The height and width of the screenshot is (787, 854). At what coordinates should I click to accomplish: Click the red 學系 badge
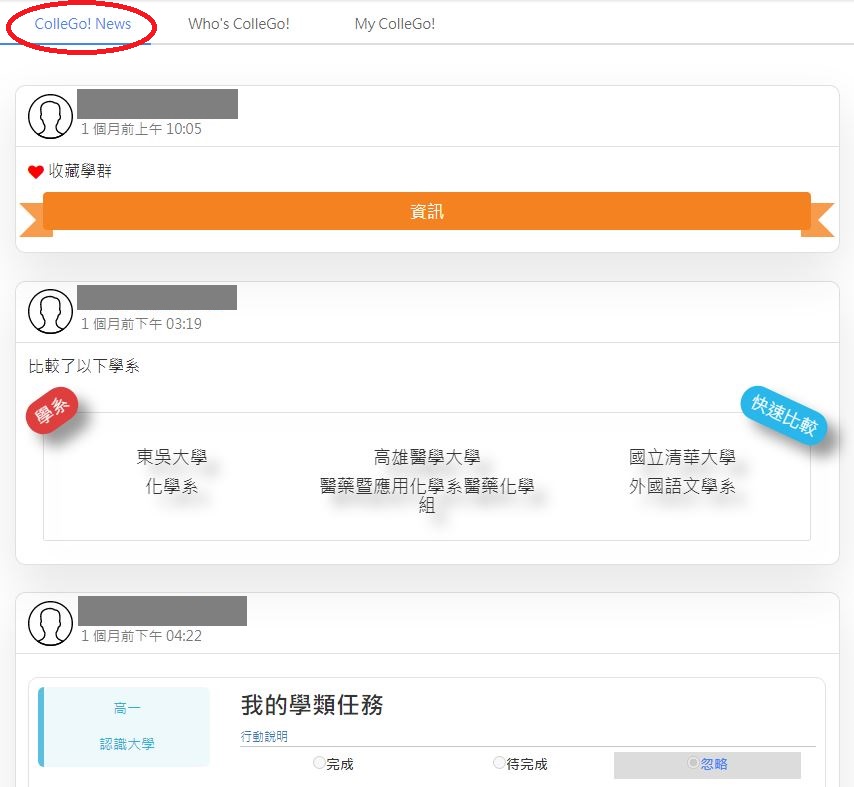coord(52,411)
